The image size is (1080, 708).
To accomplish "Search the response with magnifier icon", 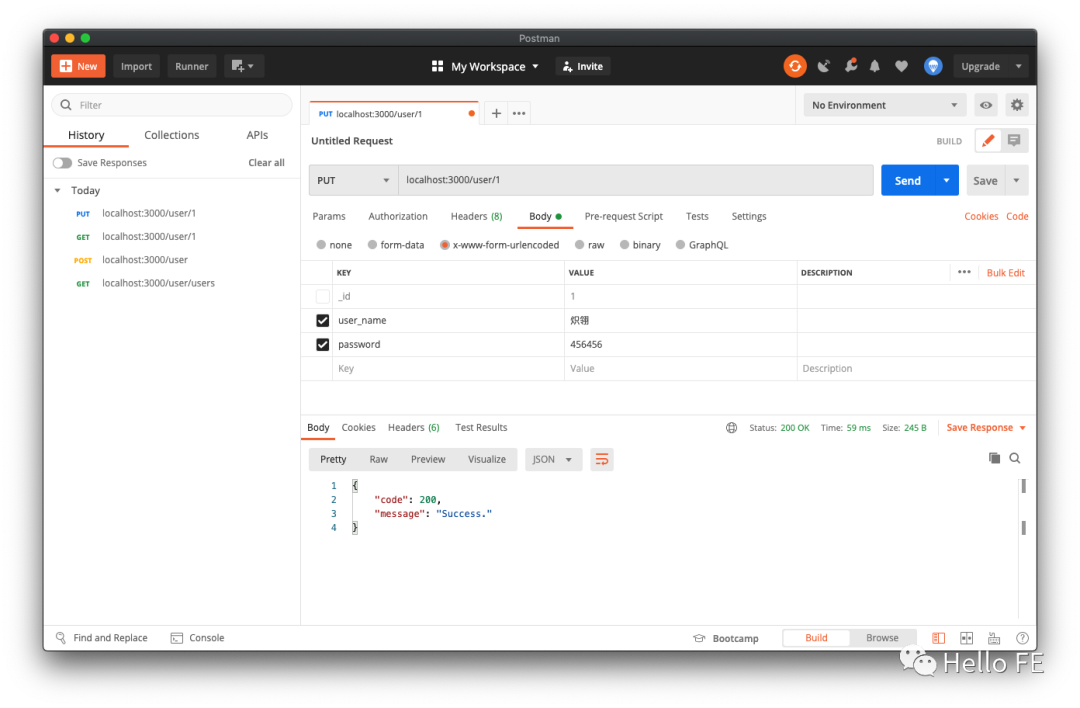I will click(x=1015, y=458).
